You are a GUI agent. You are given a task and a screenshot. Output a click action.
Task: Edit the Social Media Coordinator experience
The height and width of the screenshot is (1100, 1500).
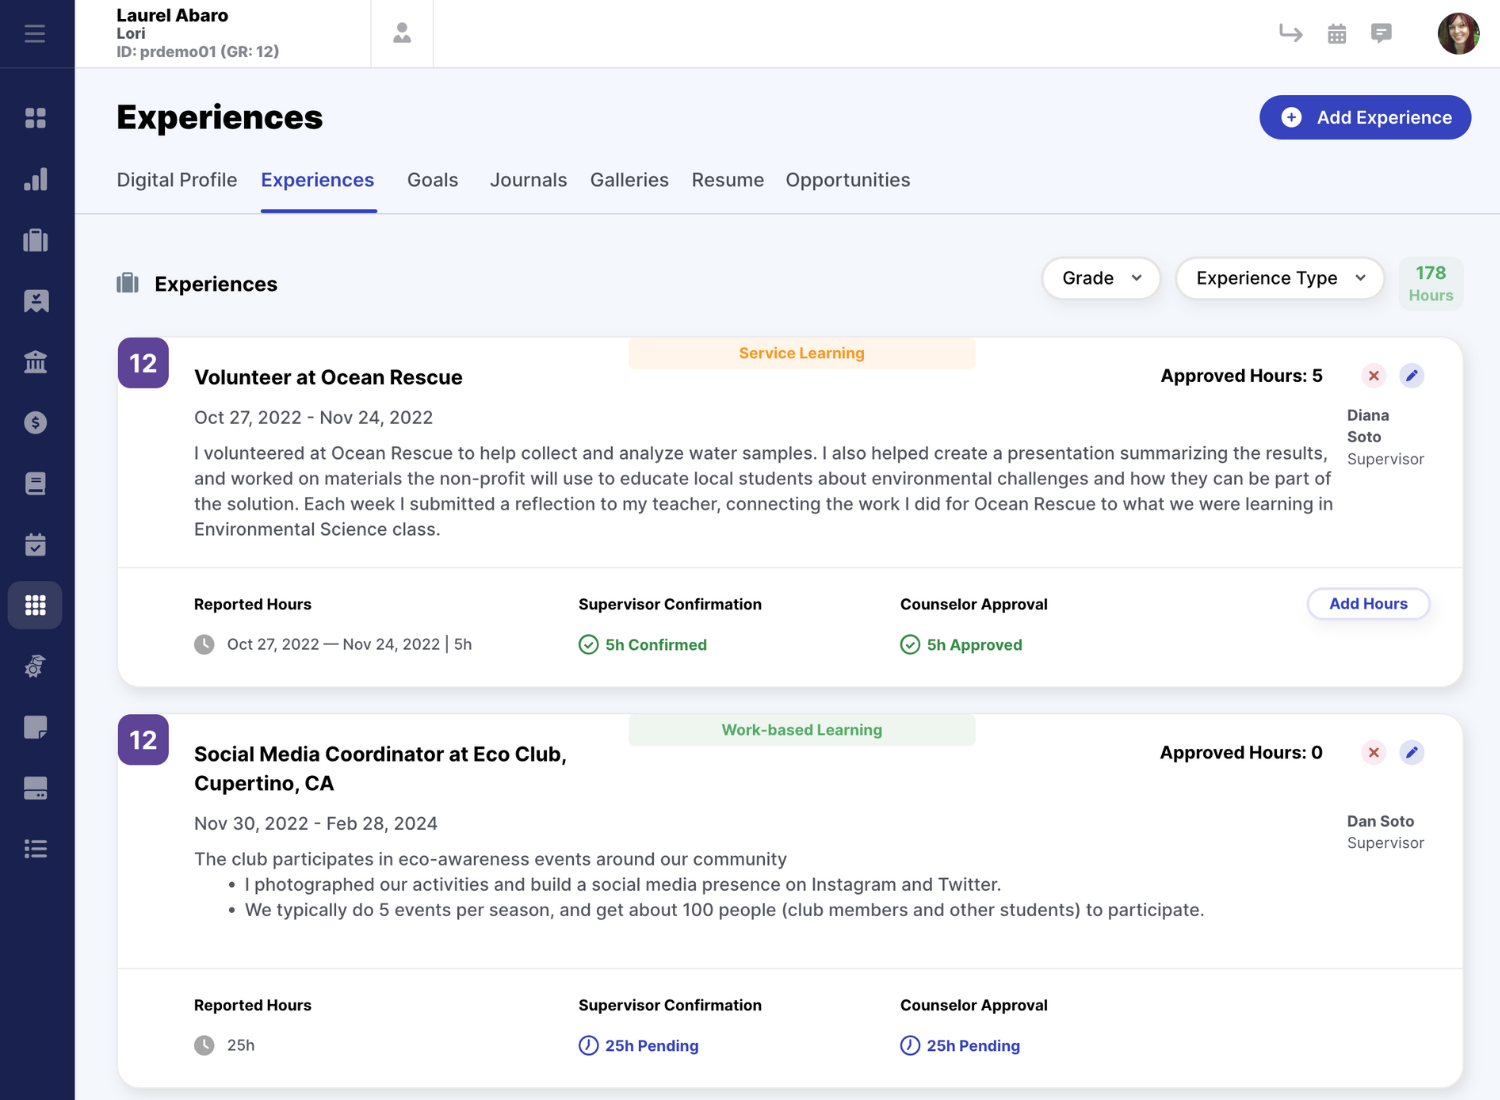point(1411,753)
